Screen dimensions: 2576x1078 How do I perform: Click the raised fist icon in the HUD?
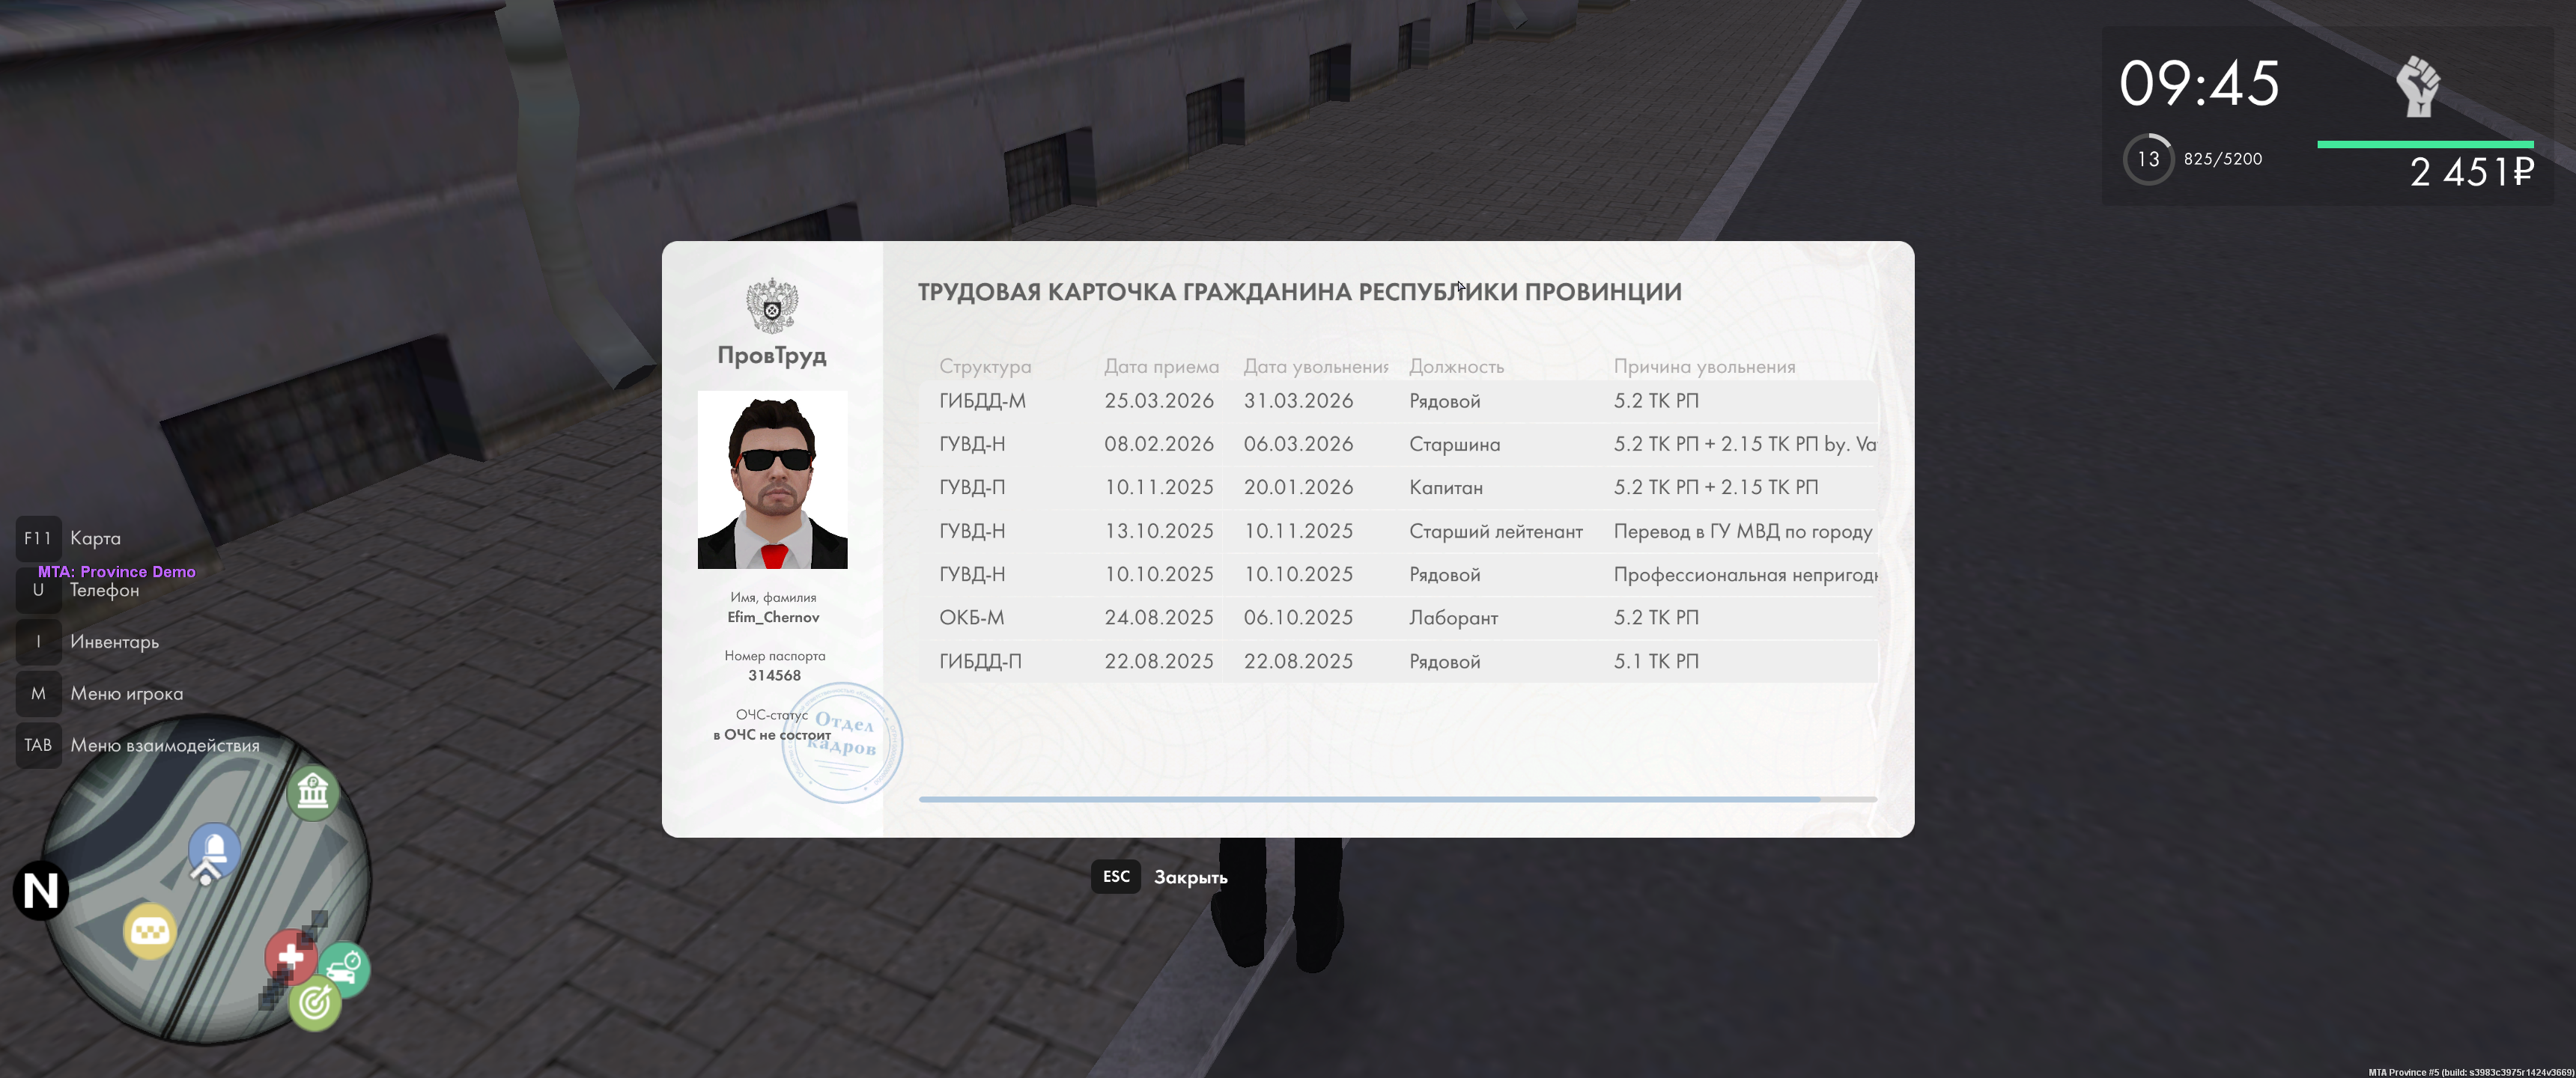tap(2418, 87)
